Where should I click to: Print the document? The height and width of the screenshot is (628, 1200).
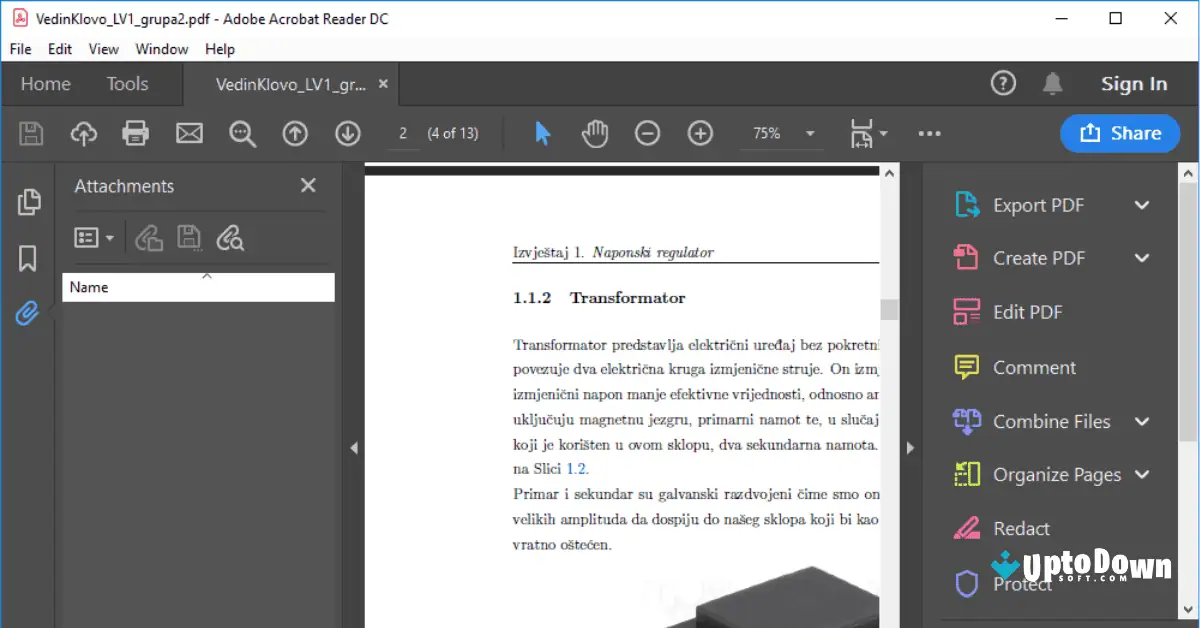(136, 133)
